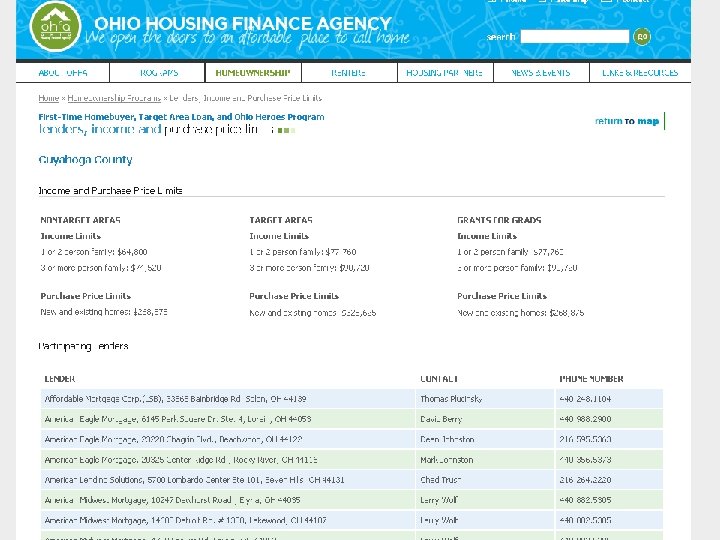
Task: Click the return to map link
Action: 627,121
